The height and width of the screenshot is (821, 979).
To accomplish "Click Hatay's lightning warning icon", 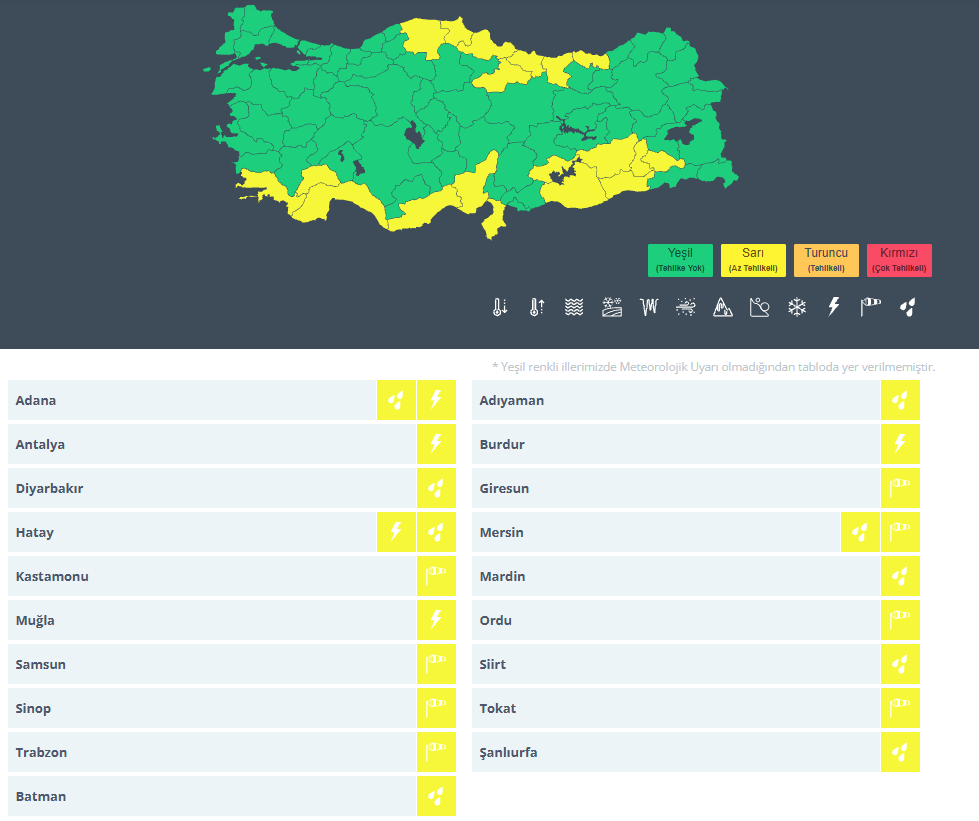I will point(396,533).
